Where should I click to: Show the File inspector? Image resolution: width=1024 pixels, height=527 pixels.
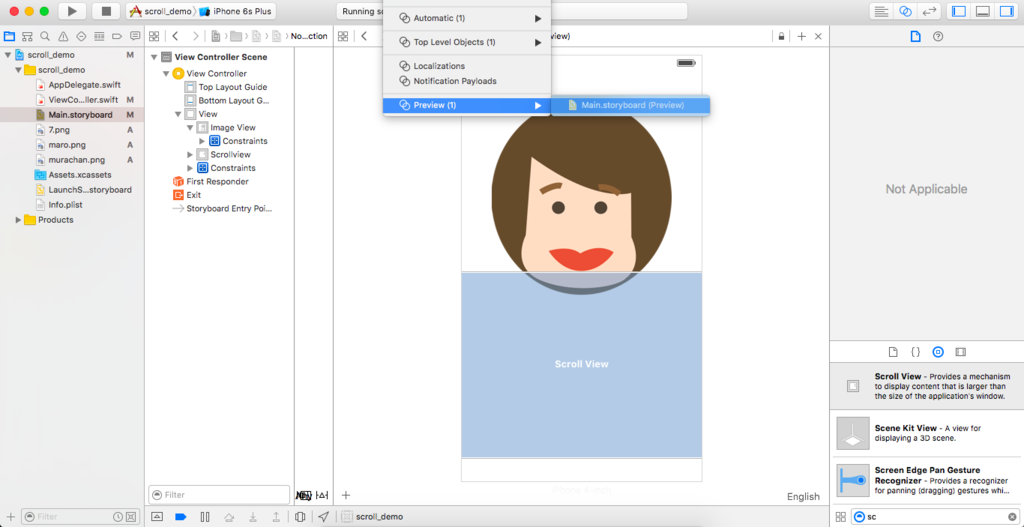coord(916,37)
